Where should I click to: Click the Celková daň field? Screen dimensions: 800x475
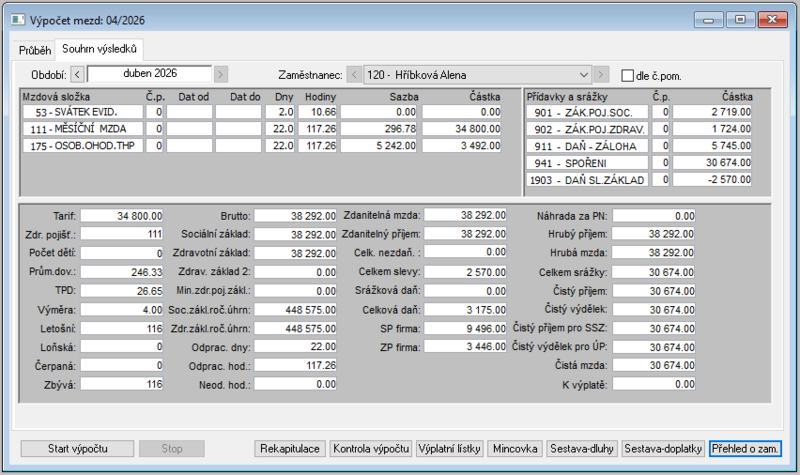click(x=465, y=310)
